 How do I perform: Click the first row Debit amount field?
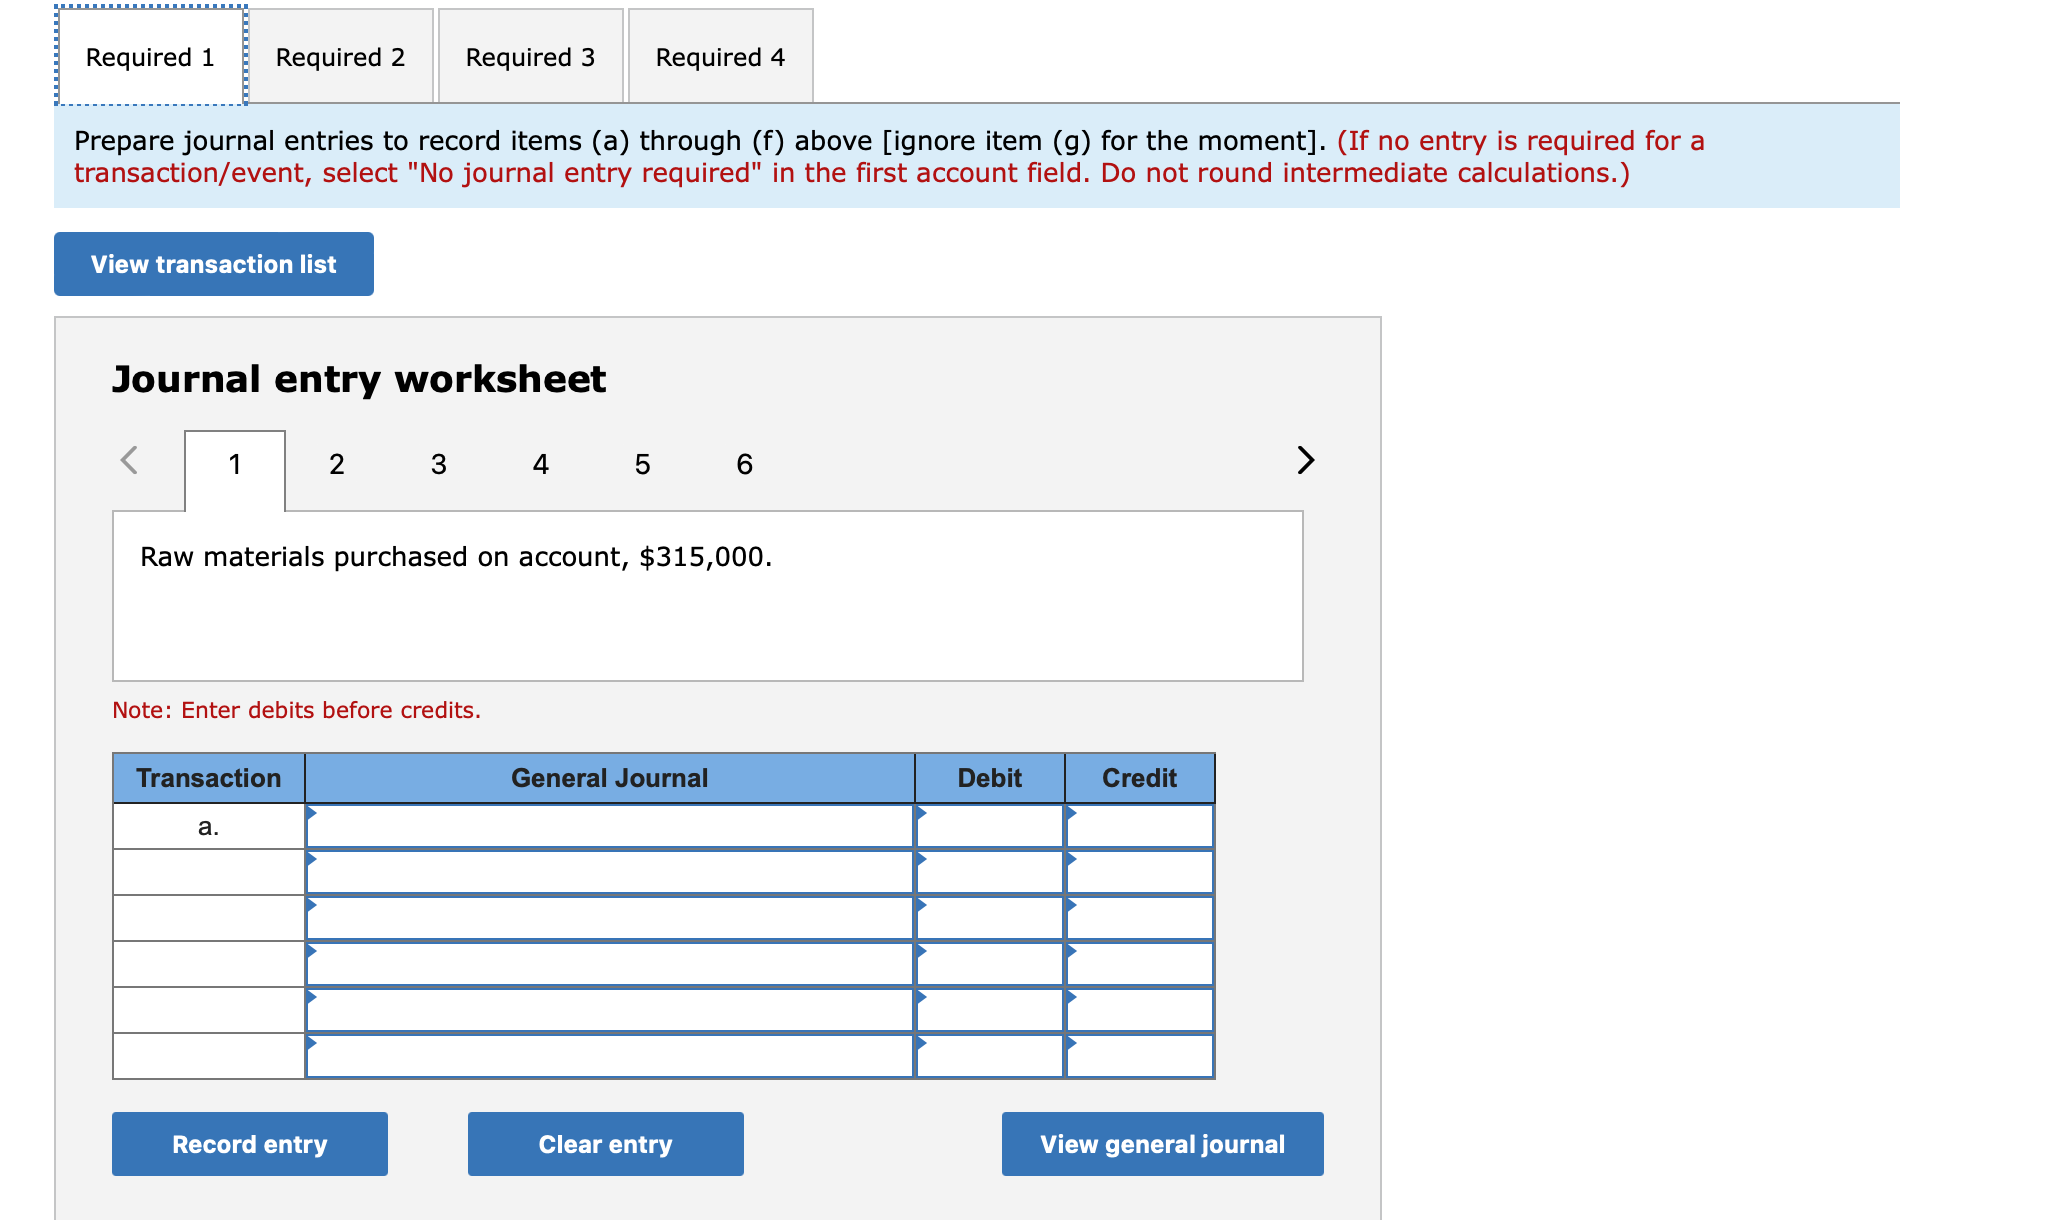tap(989, 827)
